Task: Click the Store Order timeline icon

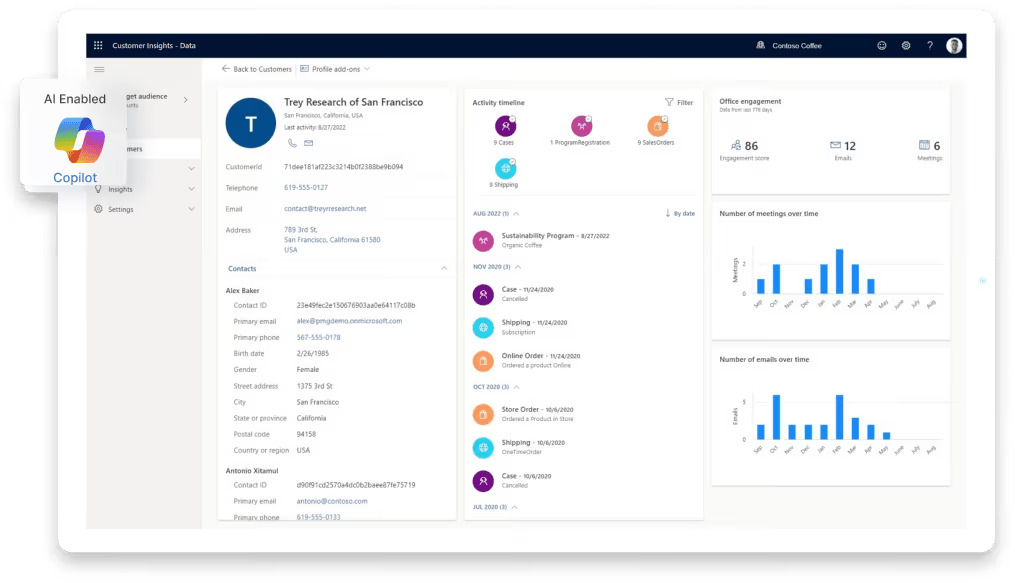Action: tap(484, 414)
